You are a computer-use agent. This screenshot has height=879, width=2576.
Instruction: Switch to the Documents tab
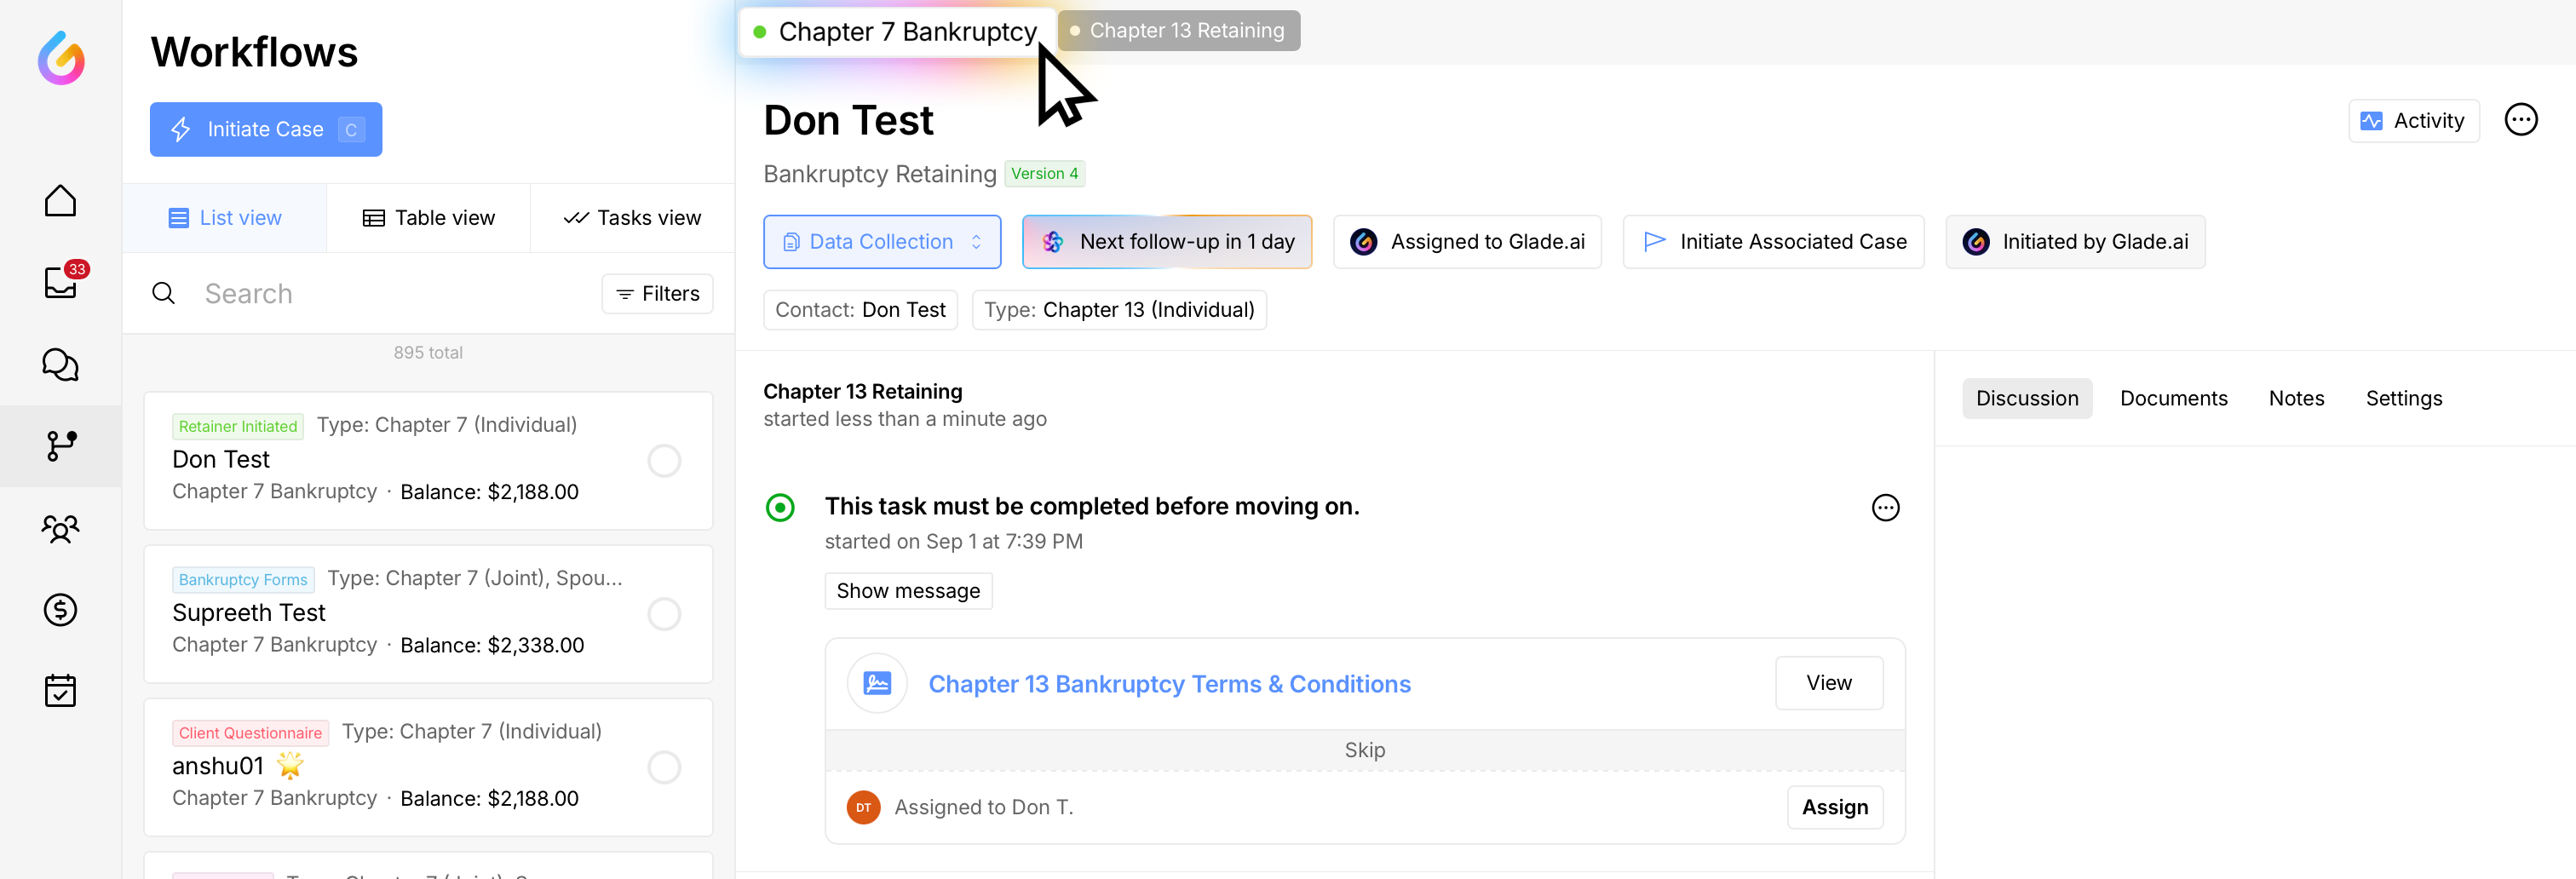[2173, 398]
